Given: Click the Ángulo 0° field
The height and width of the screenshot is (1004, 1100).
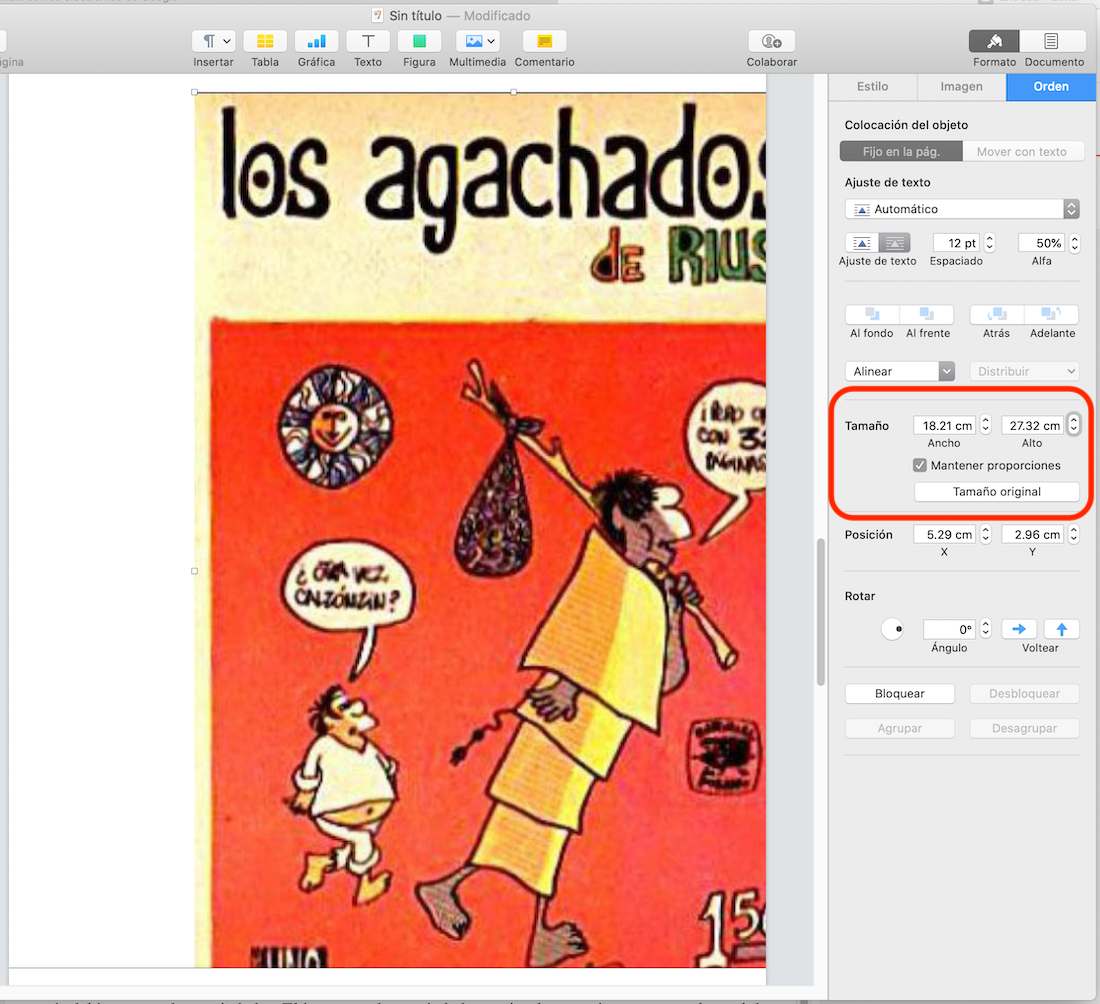Looking at the screenshot, I should pos(949,629).
